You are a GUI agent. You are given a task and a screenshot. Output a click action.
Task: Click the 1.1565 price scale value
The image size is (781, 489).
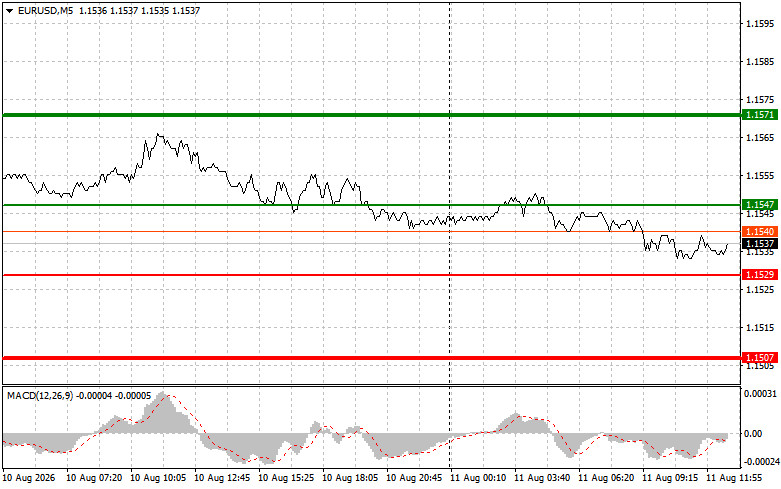click(x=760, y=137)
